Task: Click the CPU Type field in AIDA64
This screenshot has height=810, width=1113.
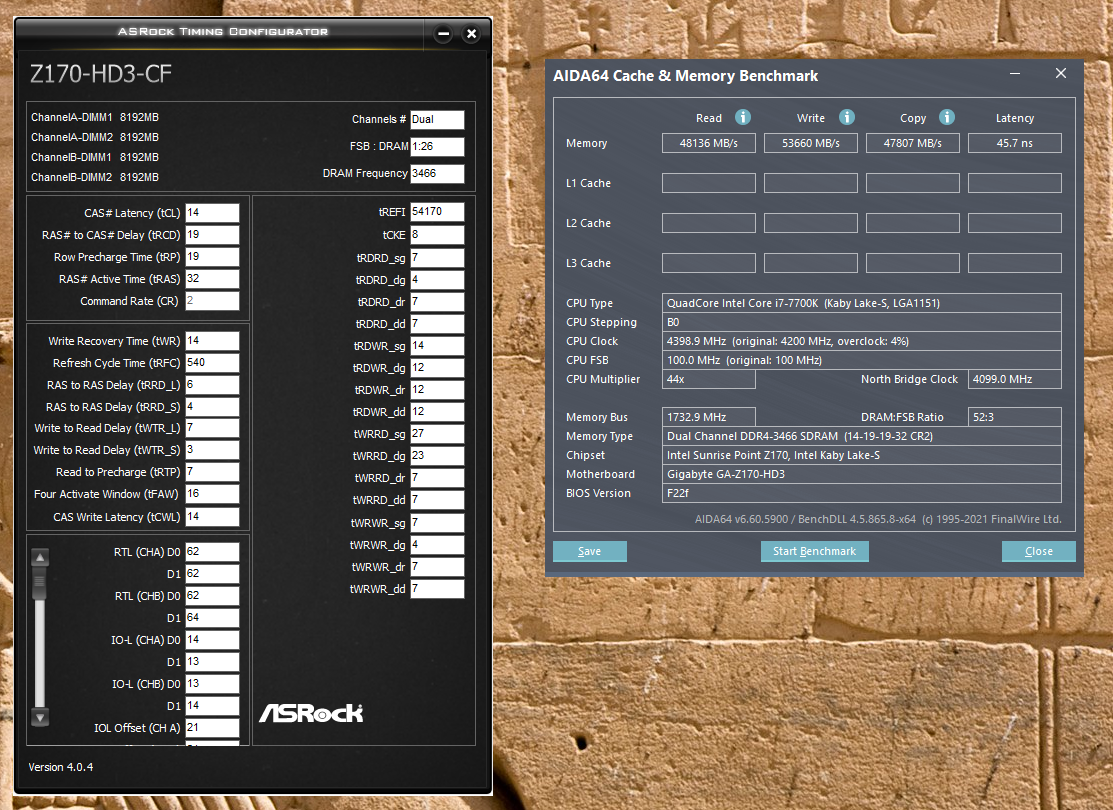Action: [862, 303]
